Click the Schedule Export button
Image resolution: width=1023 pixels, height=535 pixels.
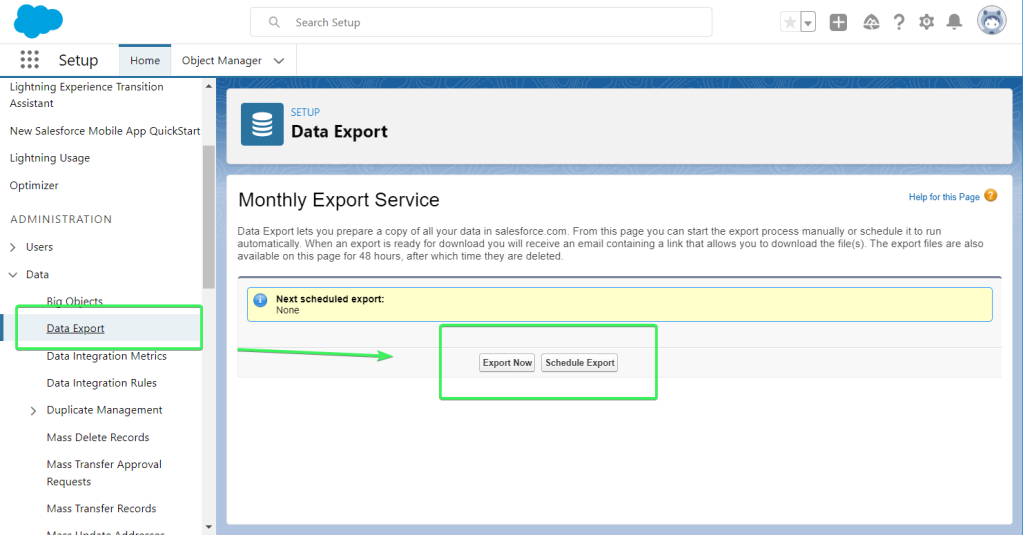(579, 363)
